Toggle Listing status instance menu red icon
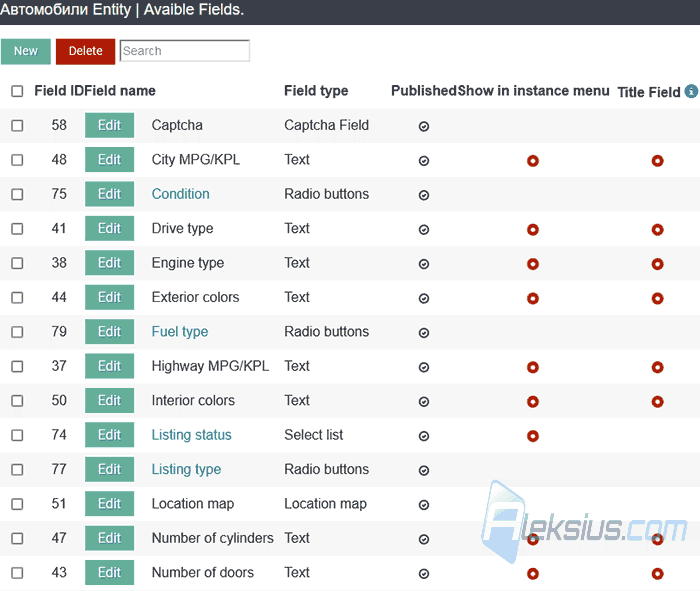Screen dimensions: 700x591 [x=533, y=436]
